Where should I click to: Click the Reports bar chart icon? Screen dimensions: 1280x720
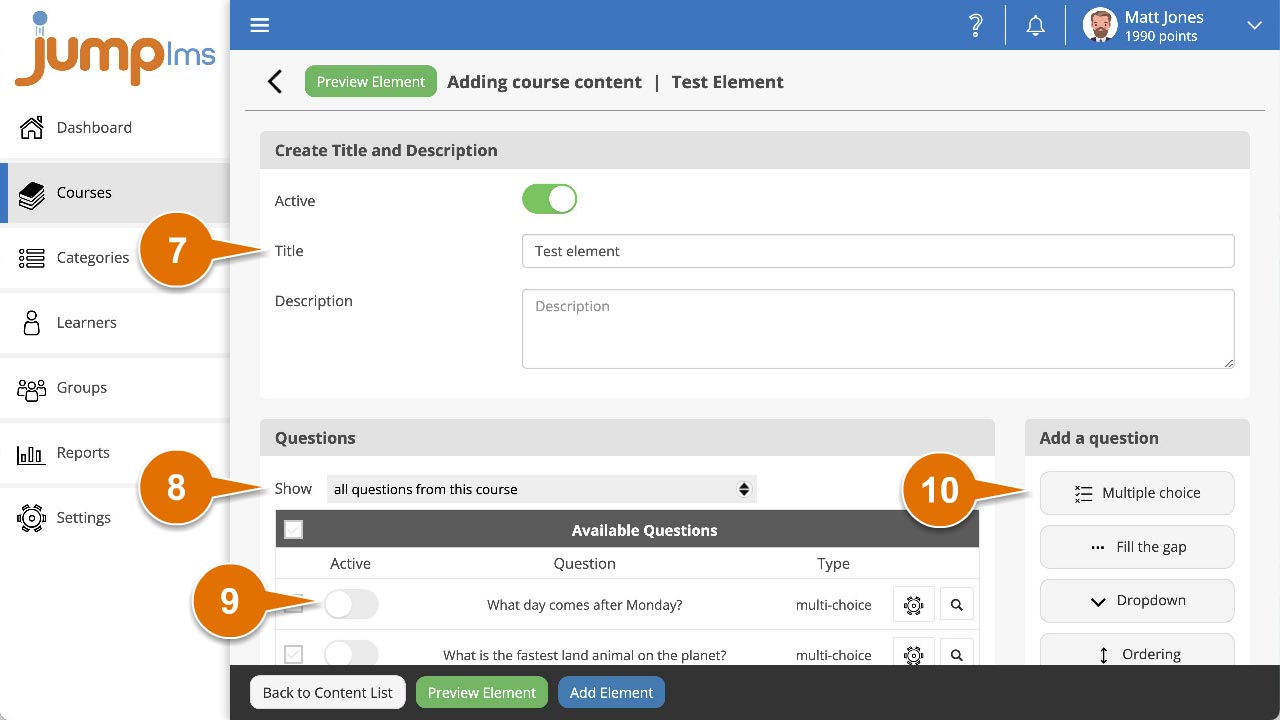(32, 454)
